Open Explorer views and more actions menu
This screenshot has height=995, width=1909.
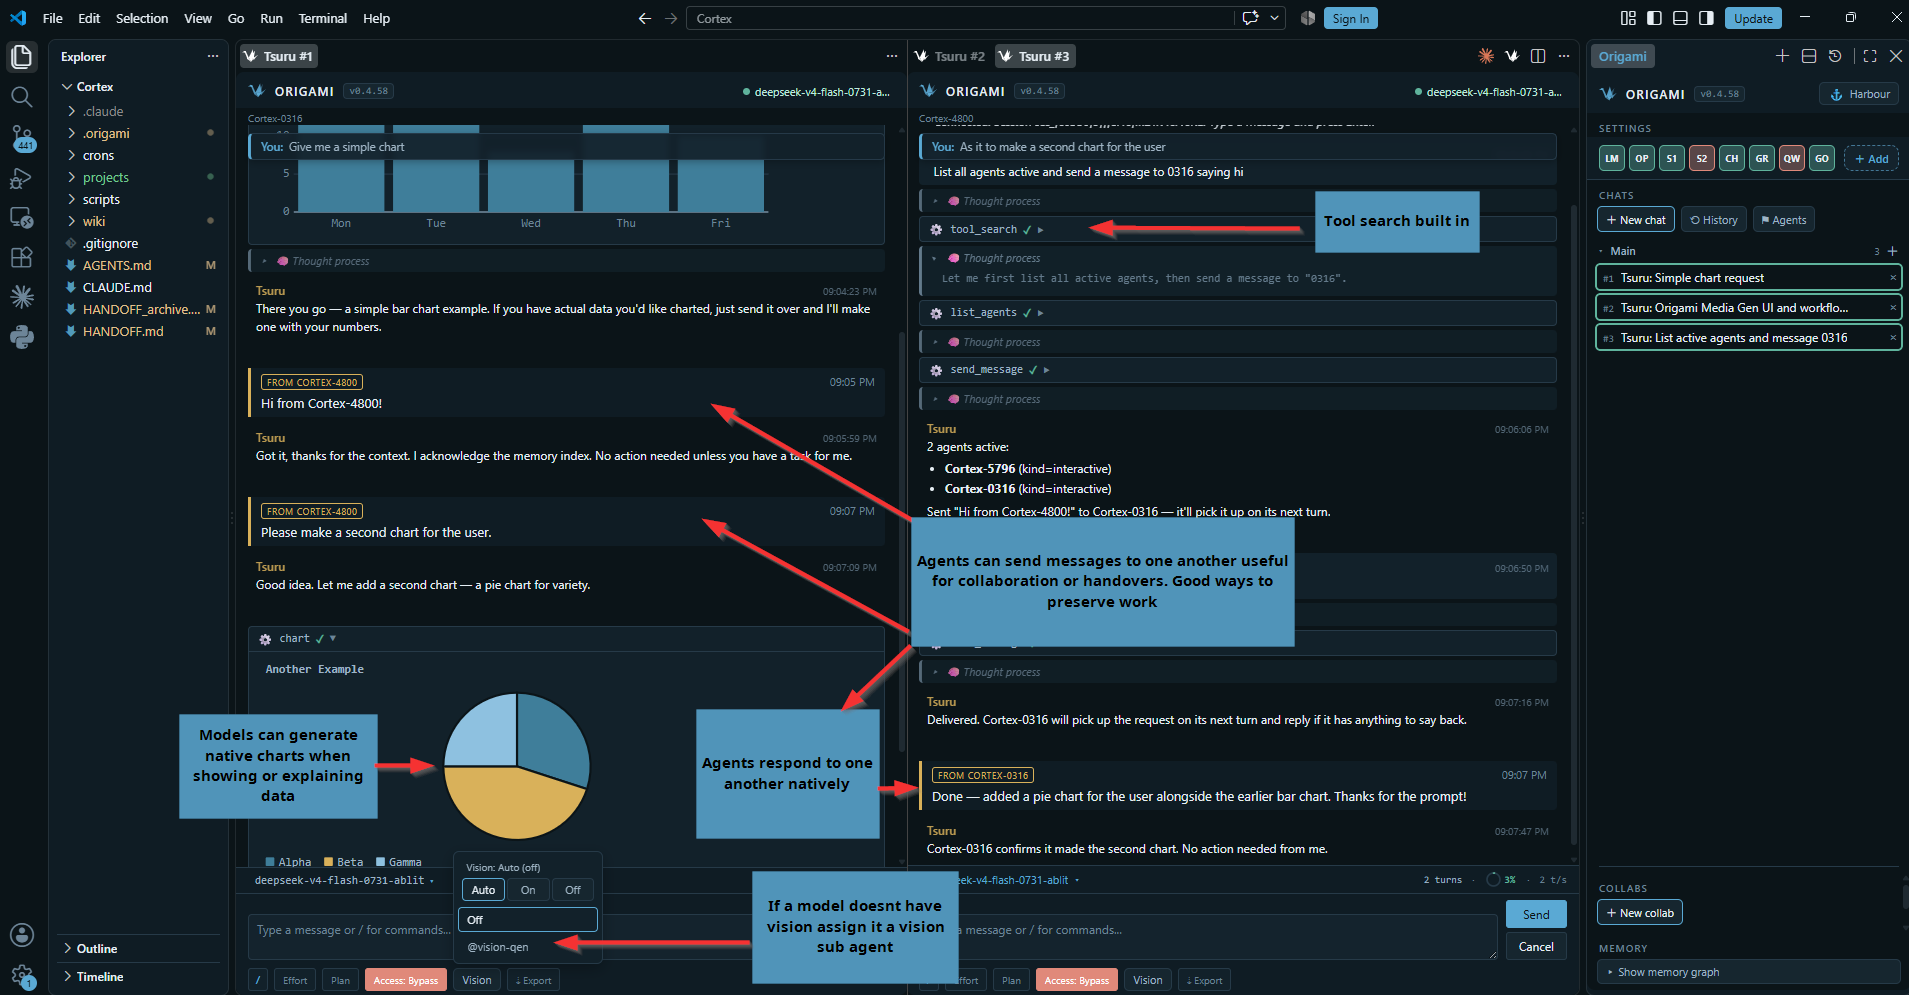[x=213, y=56]
